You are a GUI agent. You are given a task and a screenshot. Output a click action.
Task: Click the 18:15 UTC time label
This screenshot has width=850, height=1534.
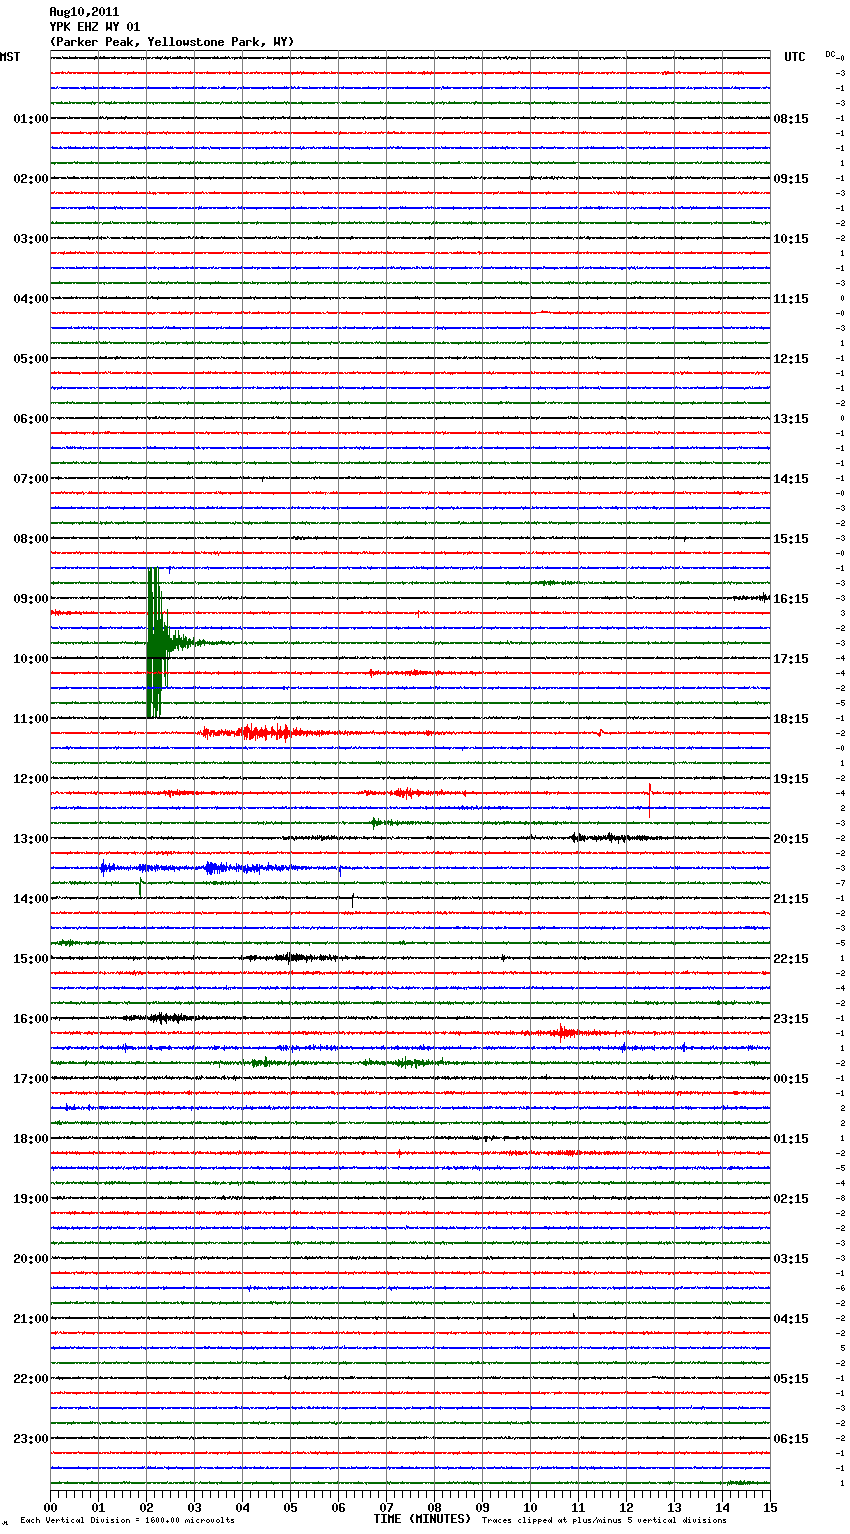coord(791,719)
